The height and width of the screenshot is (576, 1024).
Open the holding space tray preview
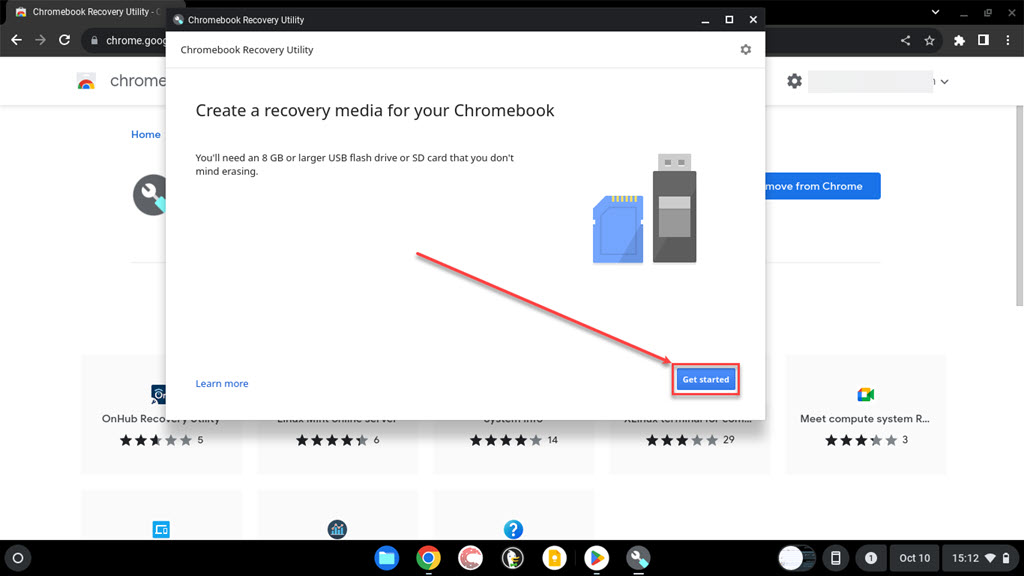tap(797, 558)
